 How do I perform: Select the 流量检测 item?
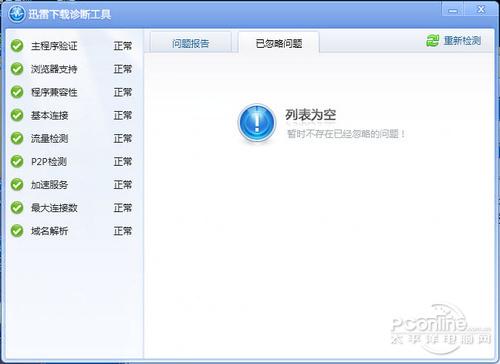(49, 138)
